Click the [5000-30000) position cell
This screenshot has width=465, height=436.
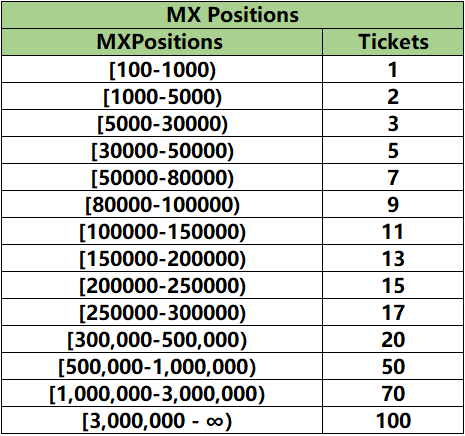tap(162, 123)
